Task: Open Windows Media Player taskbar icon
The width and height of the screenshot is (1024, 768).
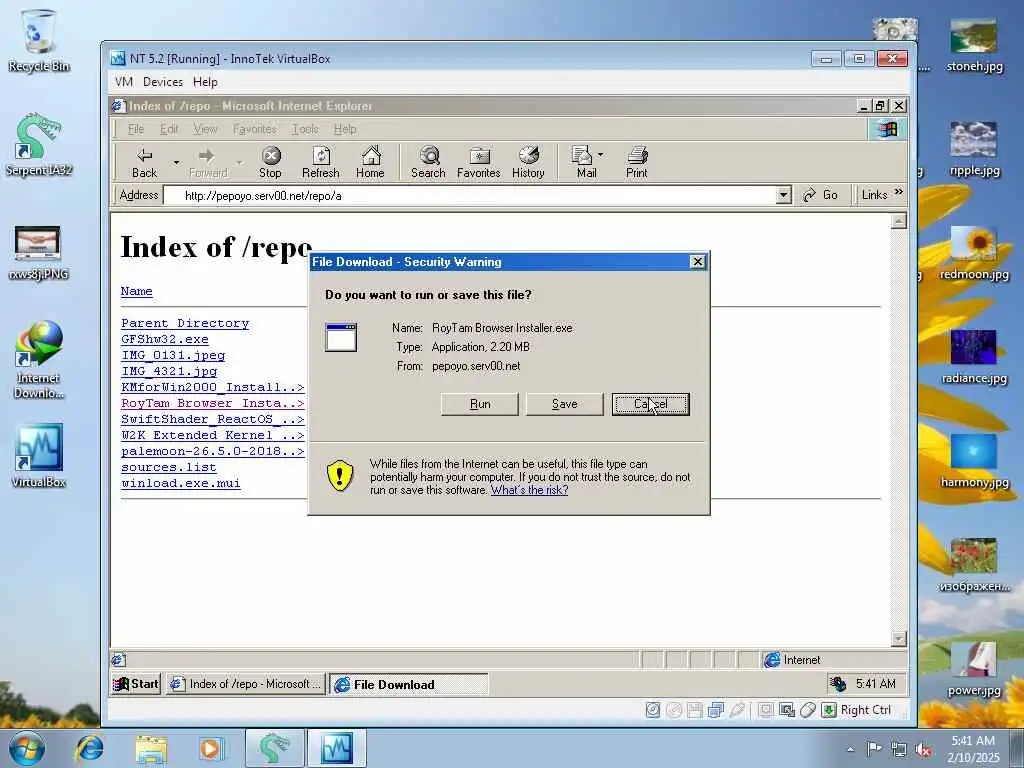Action: coord(211,748)
